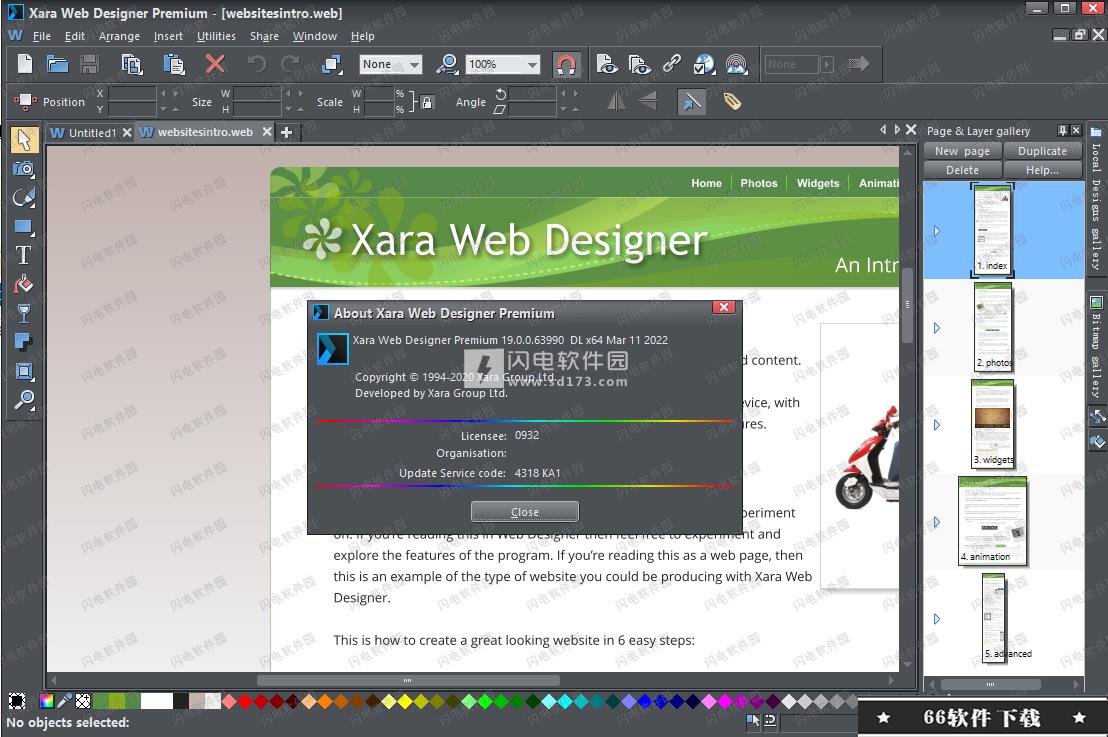Open the 100% zoom dropdown

(502, 64)
